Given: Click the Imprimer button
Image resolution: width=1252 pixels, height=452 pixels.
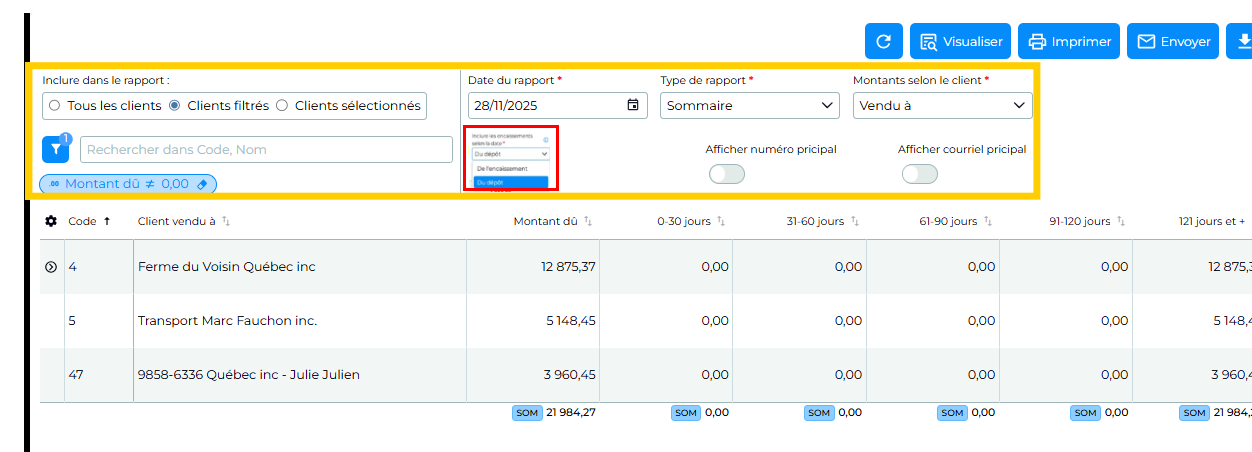Looking at the screenshot, I should [1069, 41].
